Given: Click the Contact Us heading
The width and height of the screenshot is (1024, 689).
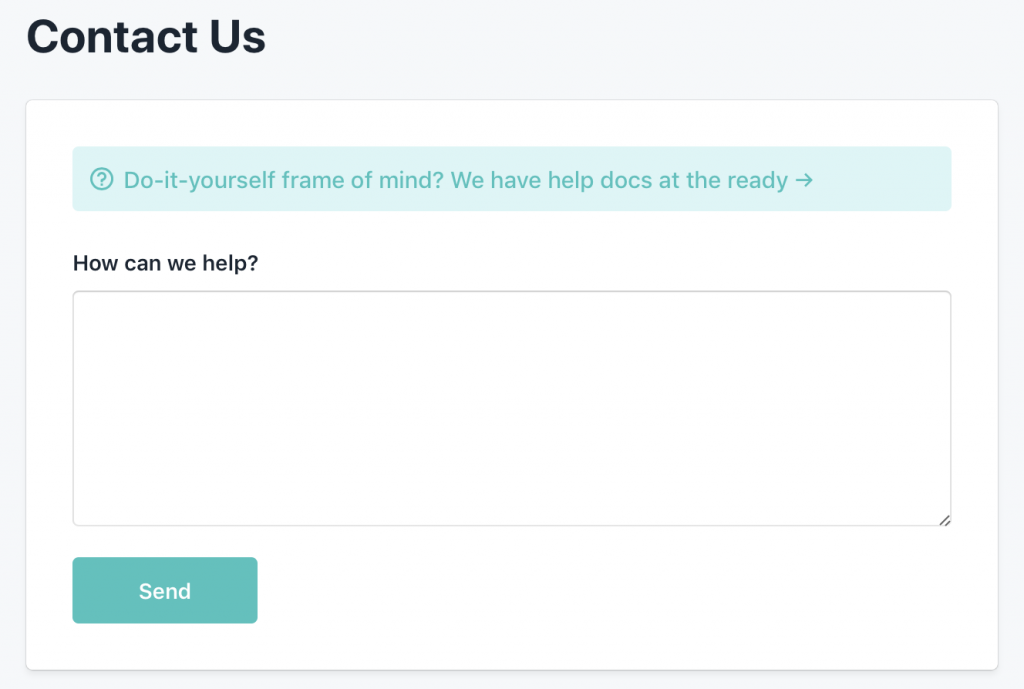Looking at the screenshot, I should 146,37.
